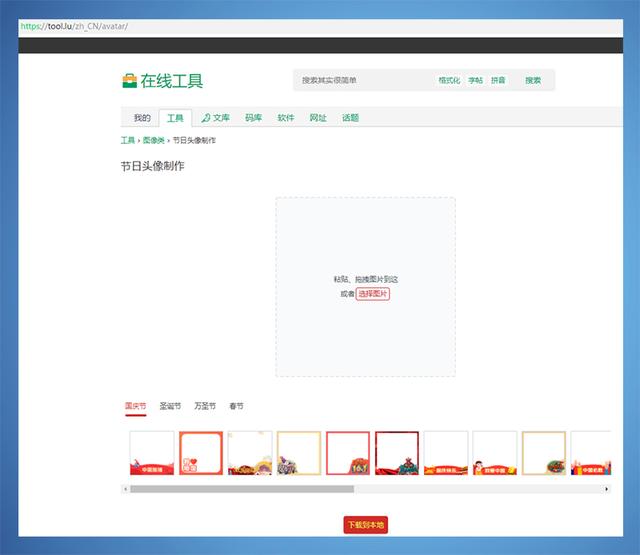Select the seventh 国庆快乐 avatar frame
This screenshot has height=555, width=640.
pos(446,453)
